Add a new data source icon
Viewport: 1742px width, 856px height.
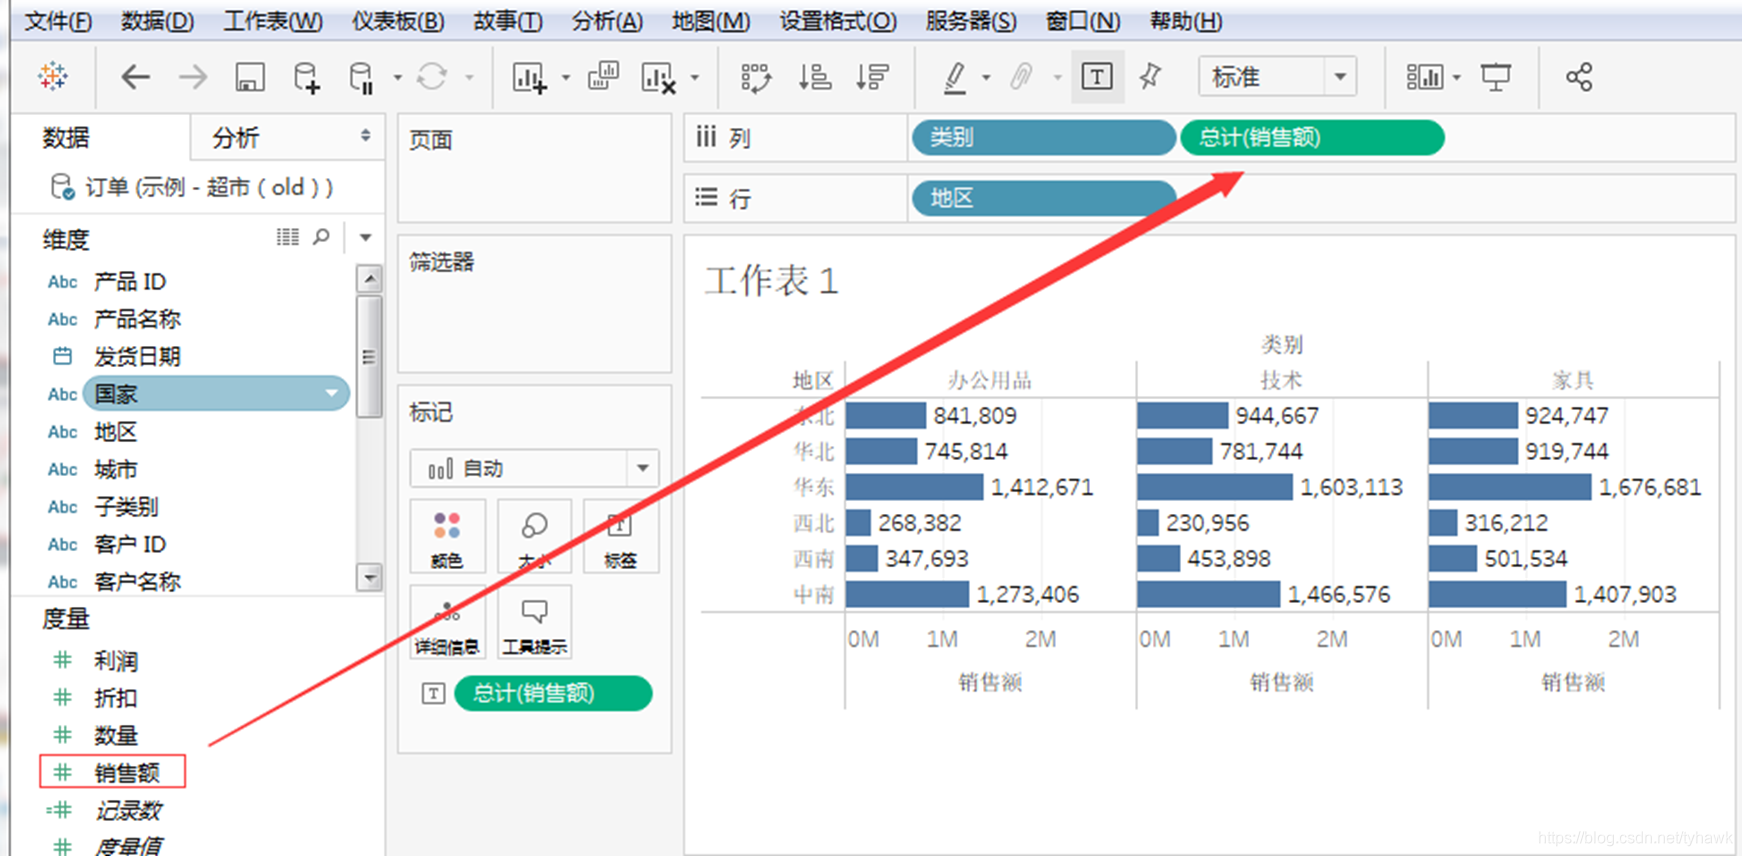point(306,77)
